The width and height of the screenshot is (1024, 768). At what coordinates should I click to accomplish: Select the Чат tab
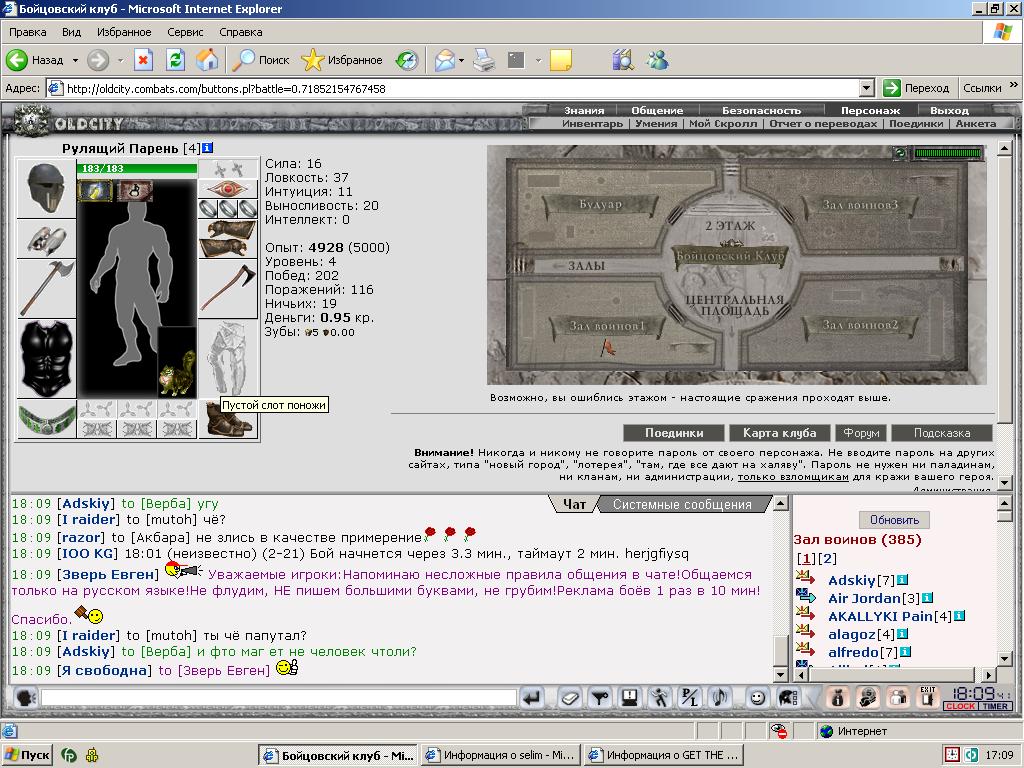point(574,504)
